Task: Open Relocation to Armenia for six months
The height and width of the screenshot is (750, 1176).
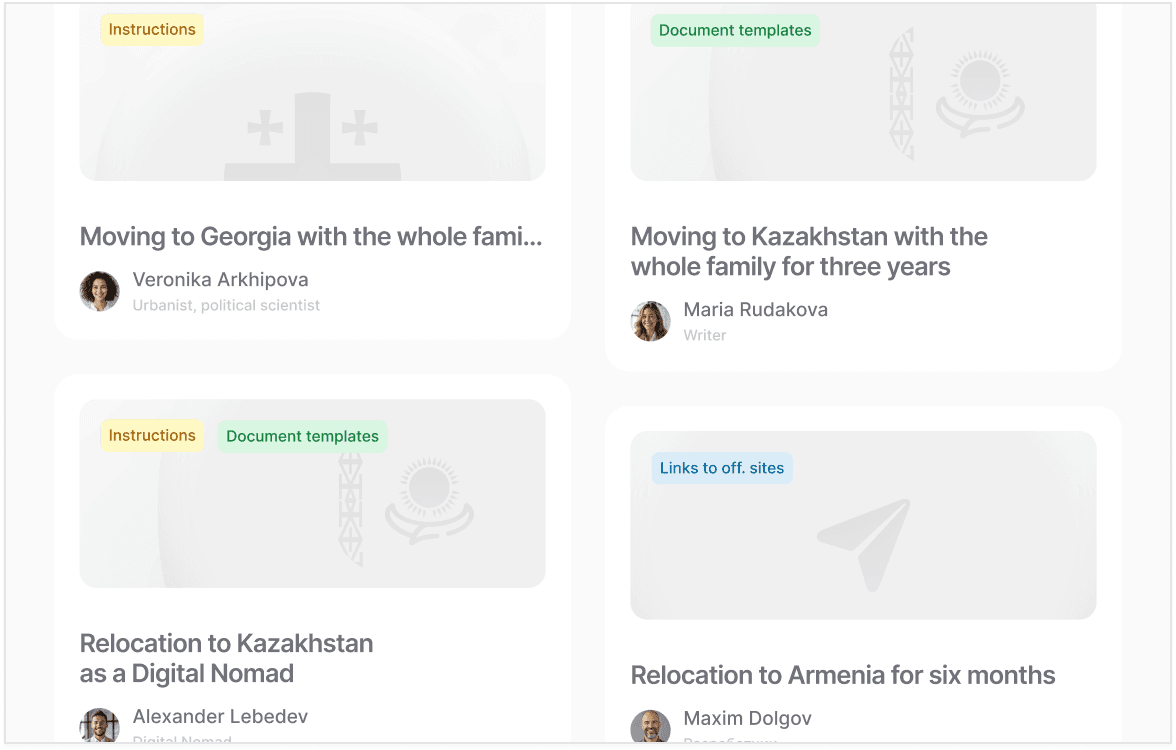Action: point(843,675)
